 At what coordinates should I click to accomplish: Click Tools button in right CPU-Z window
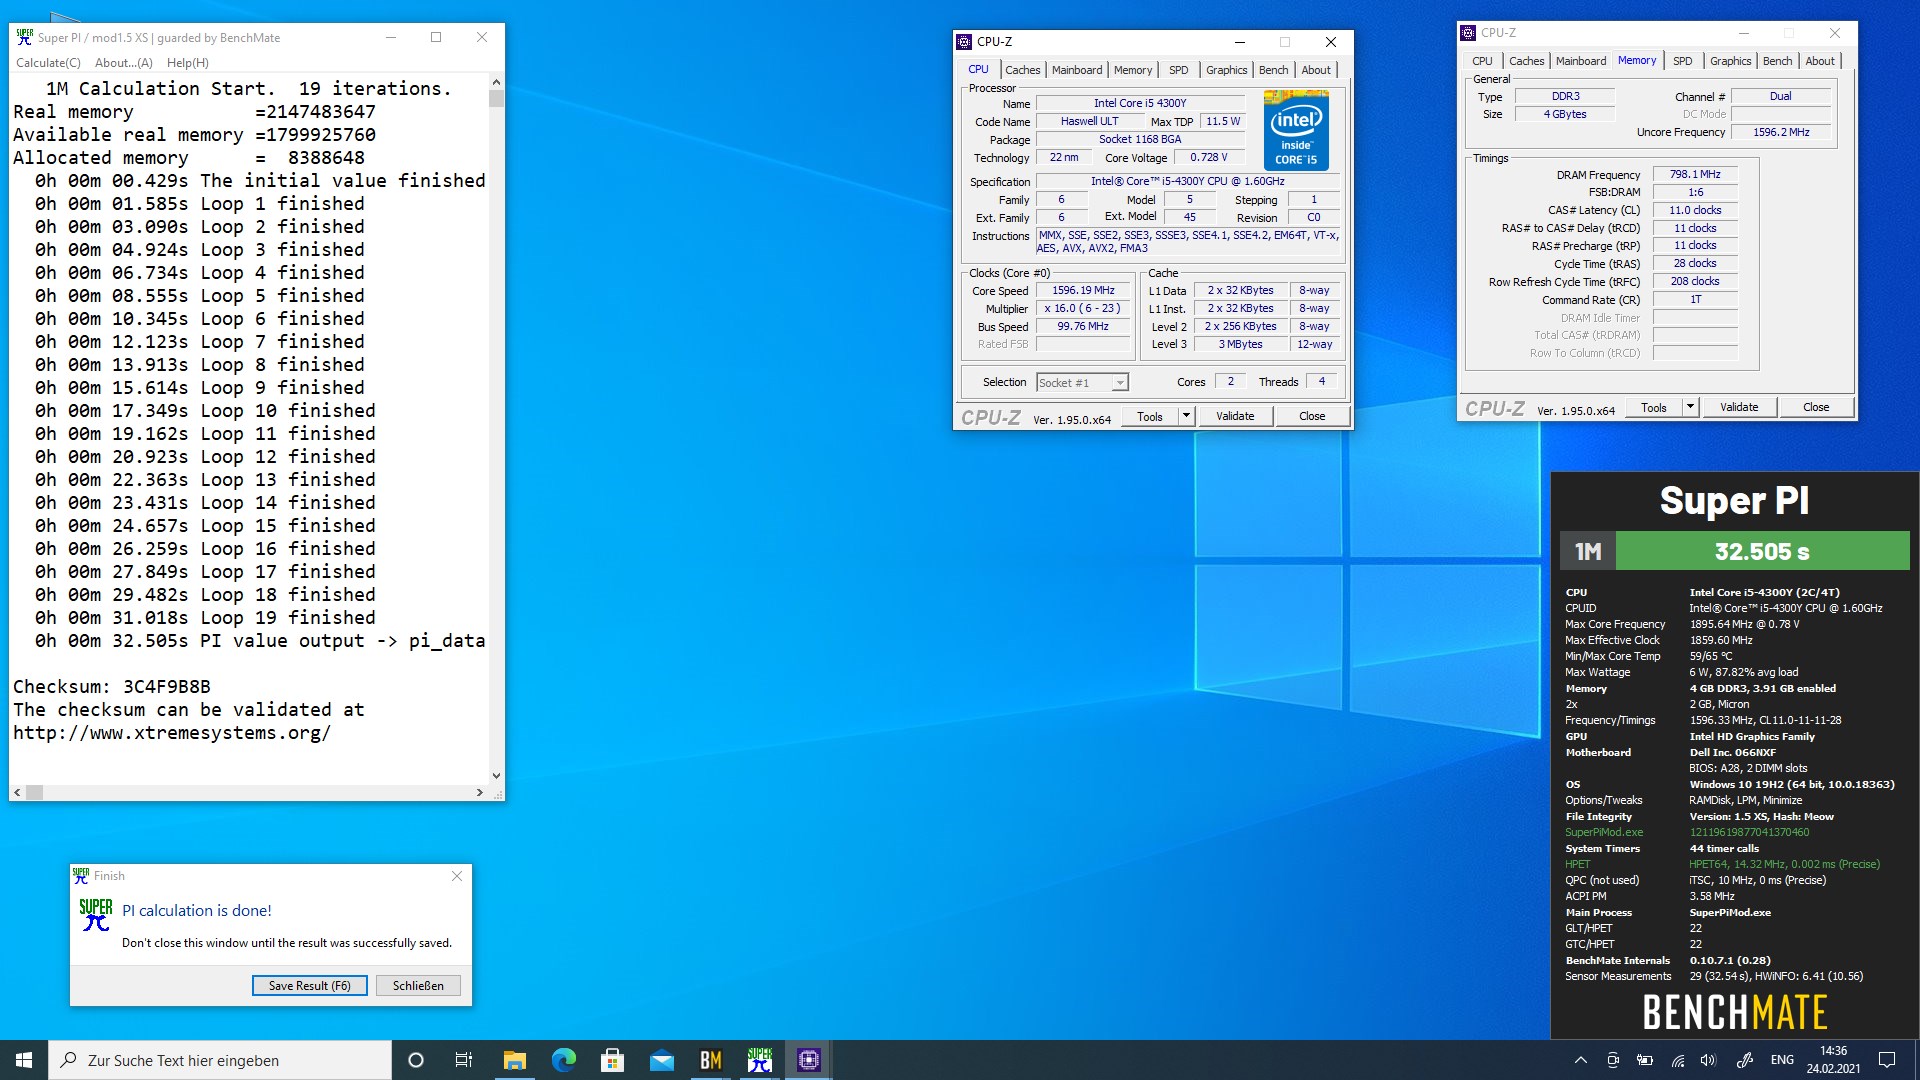coord(1654,407)
